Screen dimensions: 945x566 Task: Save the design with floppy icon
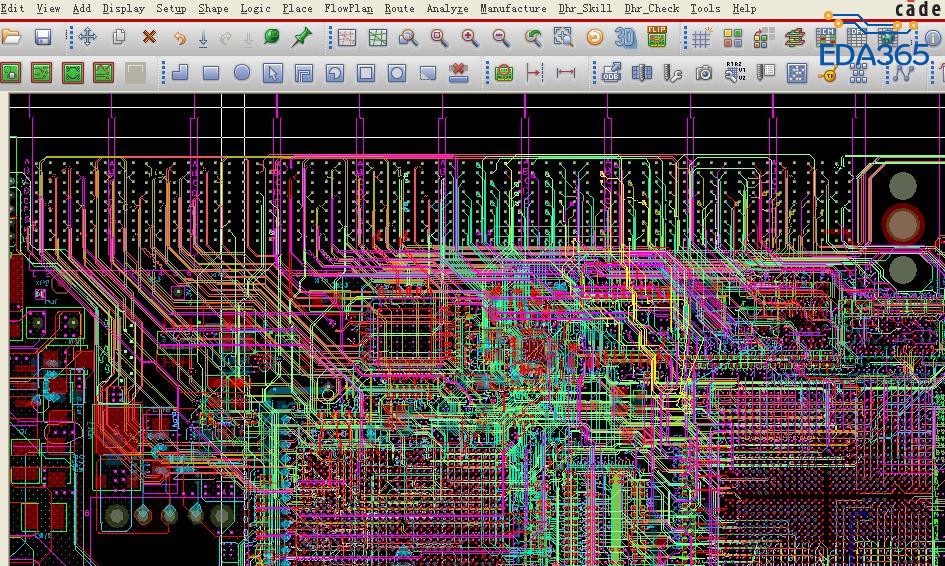[43, 38]
